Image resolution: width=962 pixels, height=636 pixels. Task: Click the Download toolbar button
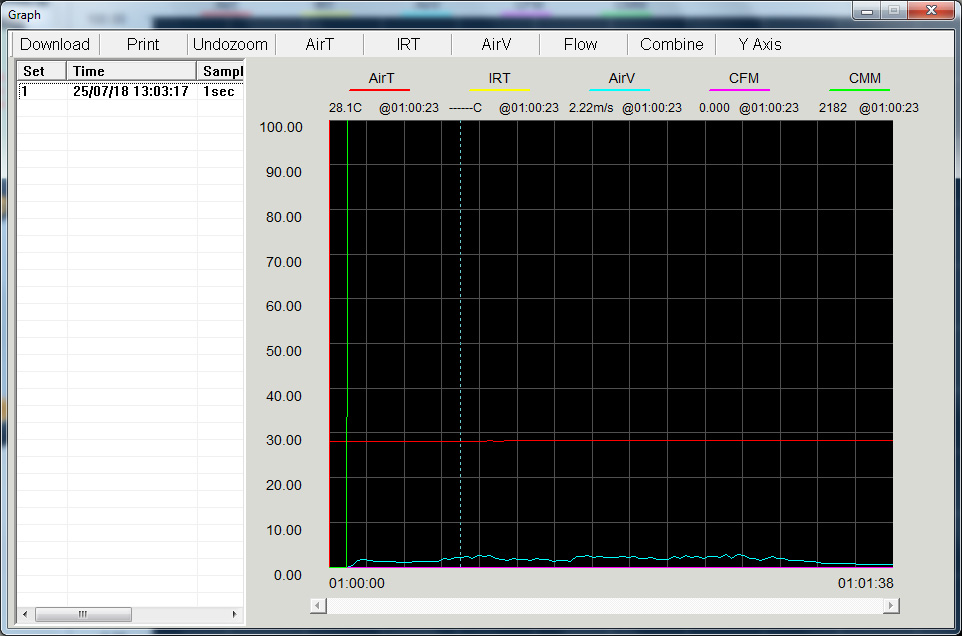pyautogui.click(x=55, y=44)
